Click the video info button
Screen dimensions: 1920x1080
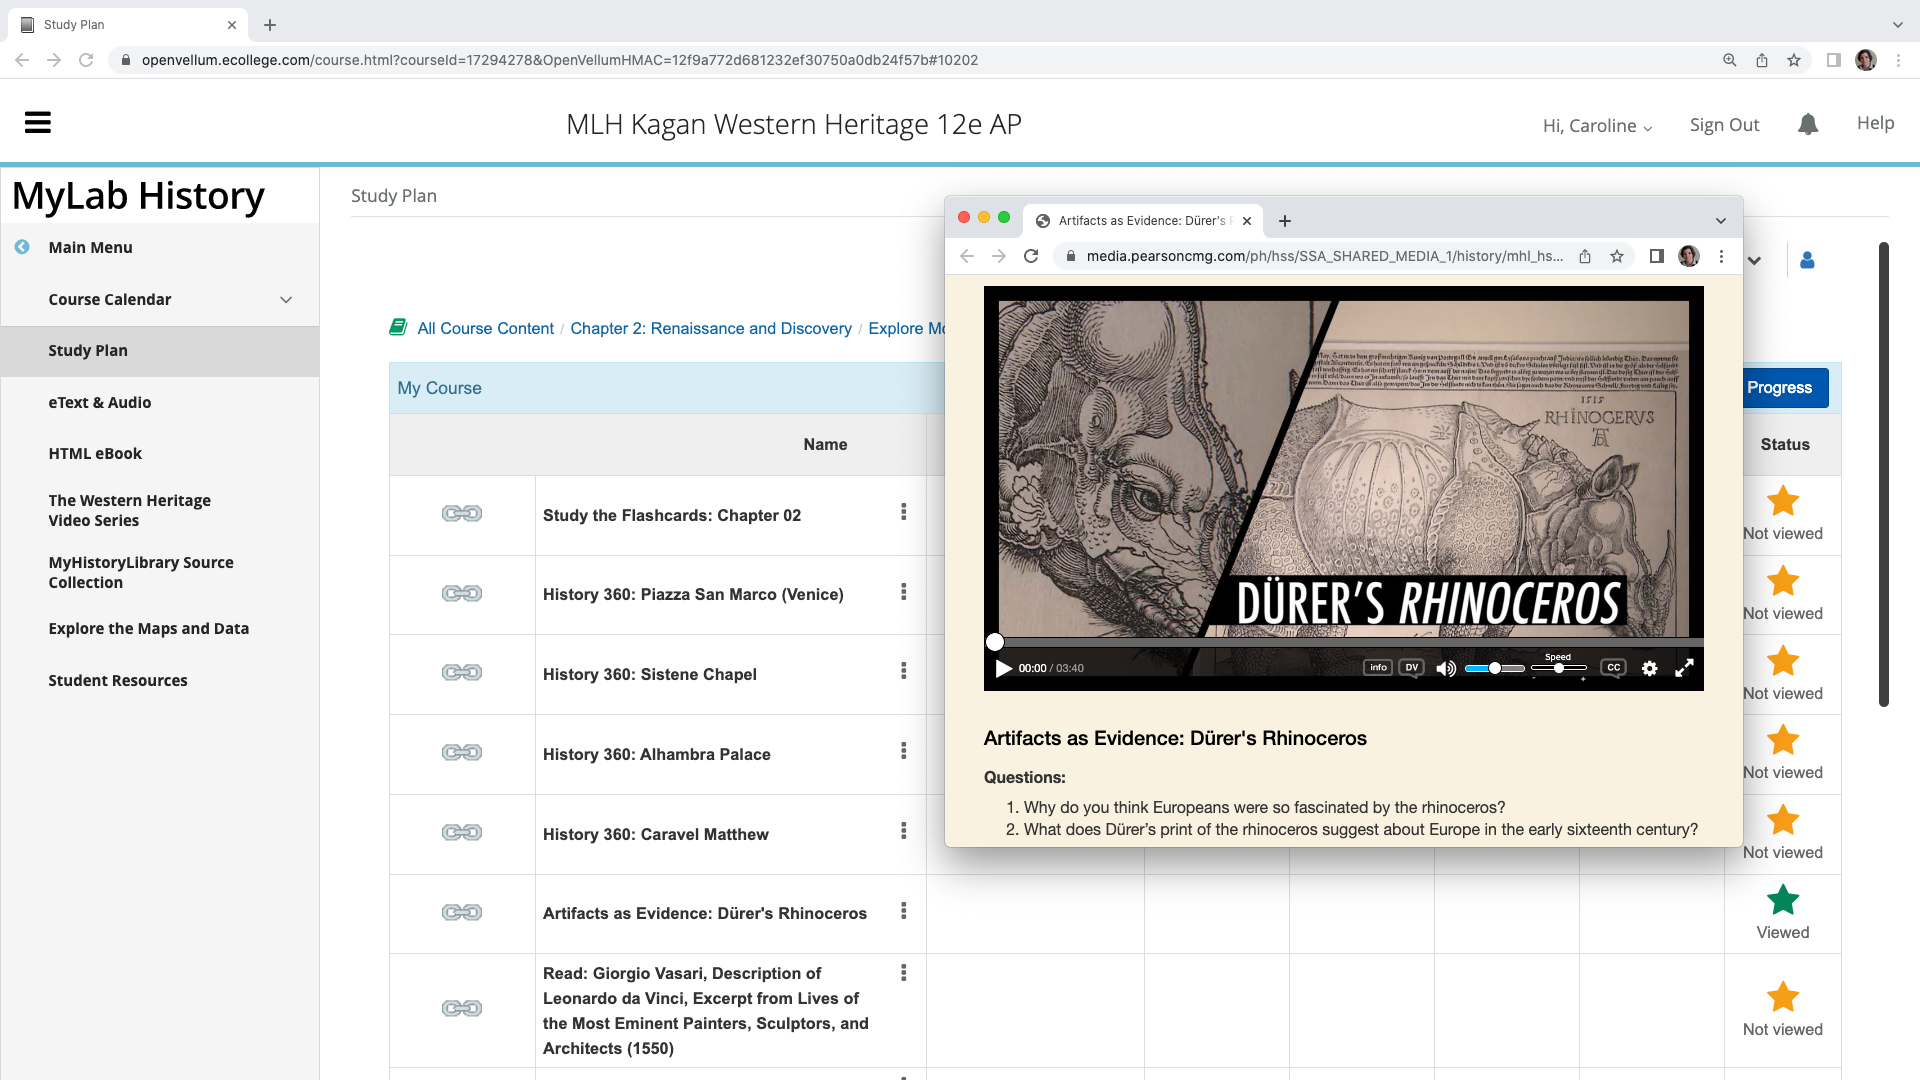[x=1377, y=667]
